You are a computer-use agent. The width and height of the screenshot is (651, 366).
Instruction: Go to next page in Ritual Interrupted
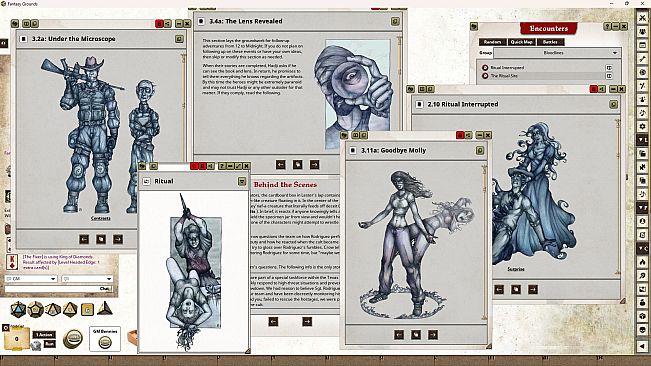pos(533,289)
